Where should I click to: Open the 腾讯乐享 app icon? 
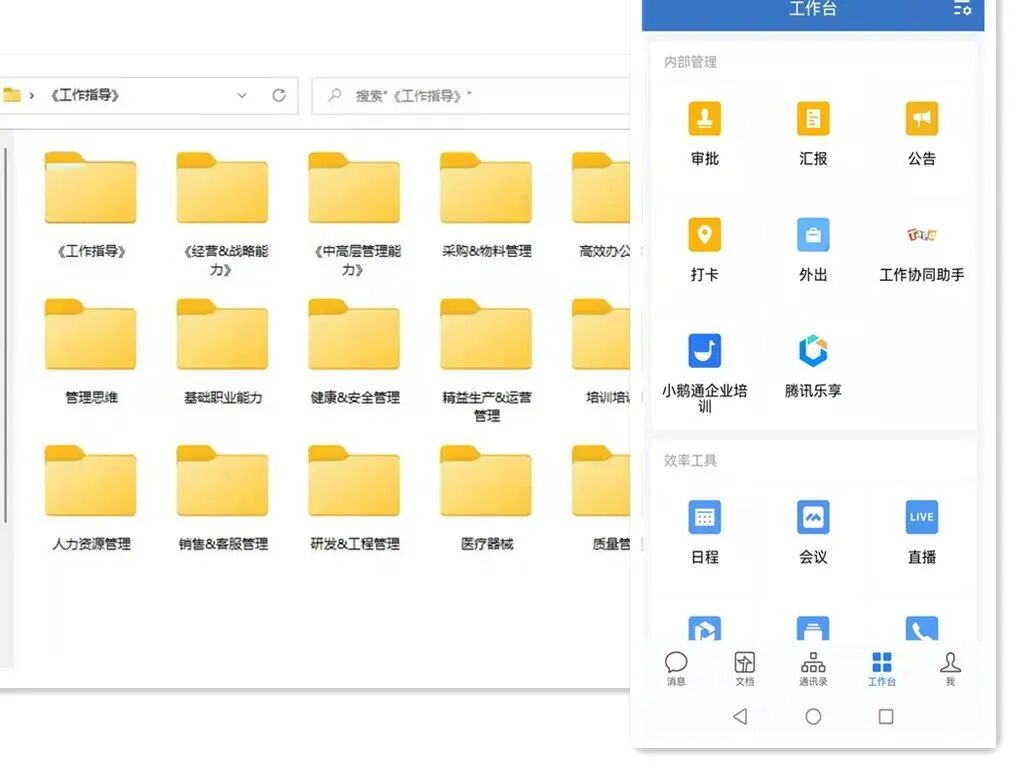point(813,349)
